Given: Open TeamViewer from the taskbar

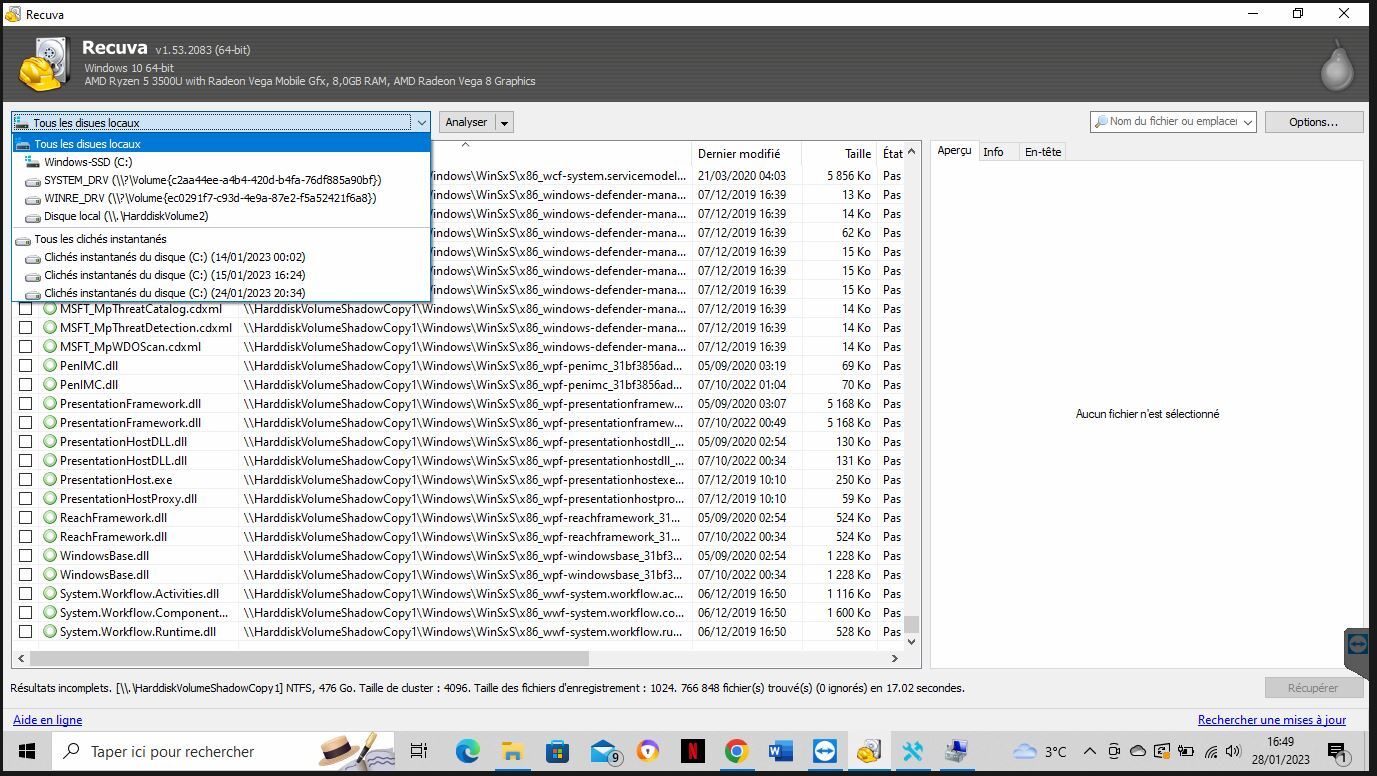Looking at the screenshot, I should 825,751.
